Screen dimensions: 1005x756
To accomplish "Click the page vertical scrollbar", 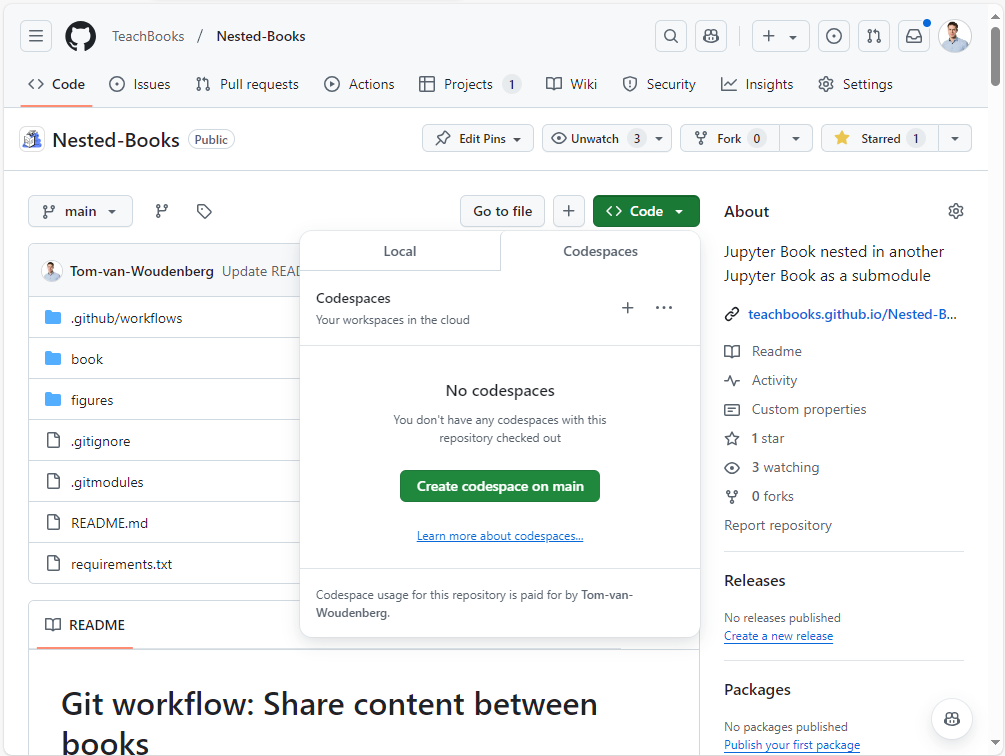I will pyautogui.click(x=995, y=400).
